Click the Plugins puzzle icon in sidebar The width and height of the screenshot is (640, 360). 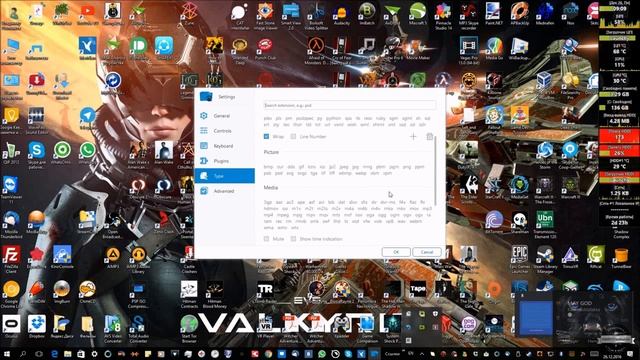coord(204,161)
